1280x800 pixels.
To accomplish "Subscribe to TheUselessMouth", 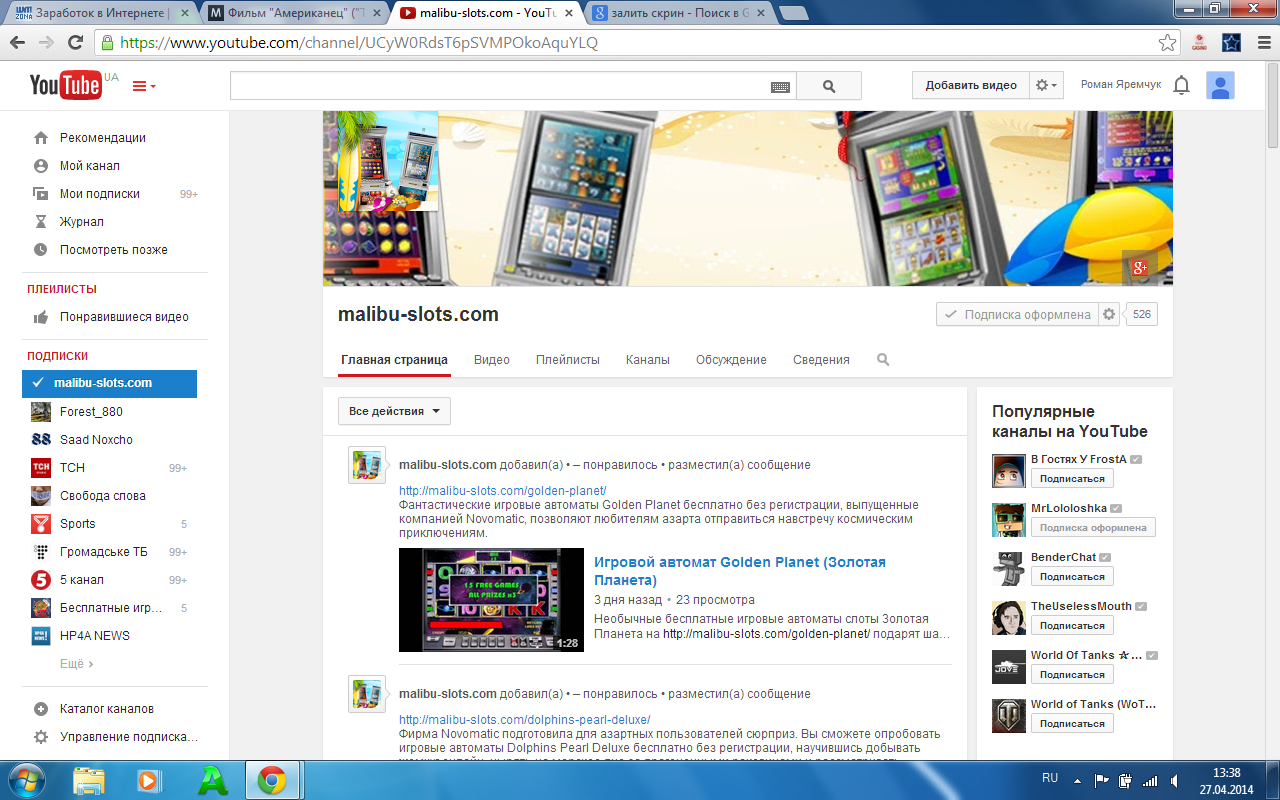I will (x=1072, y=626).
